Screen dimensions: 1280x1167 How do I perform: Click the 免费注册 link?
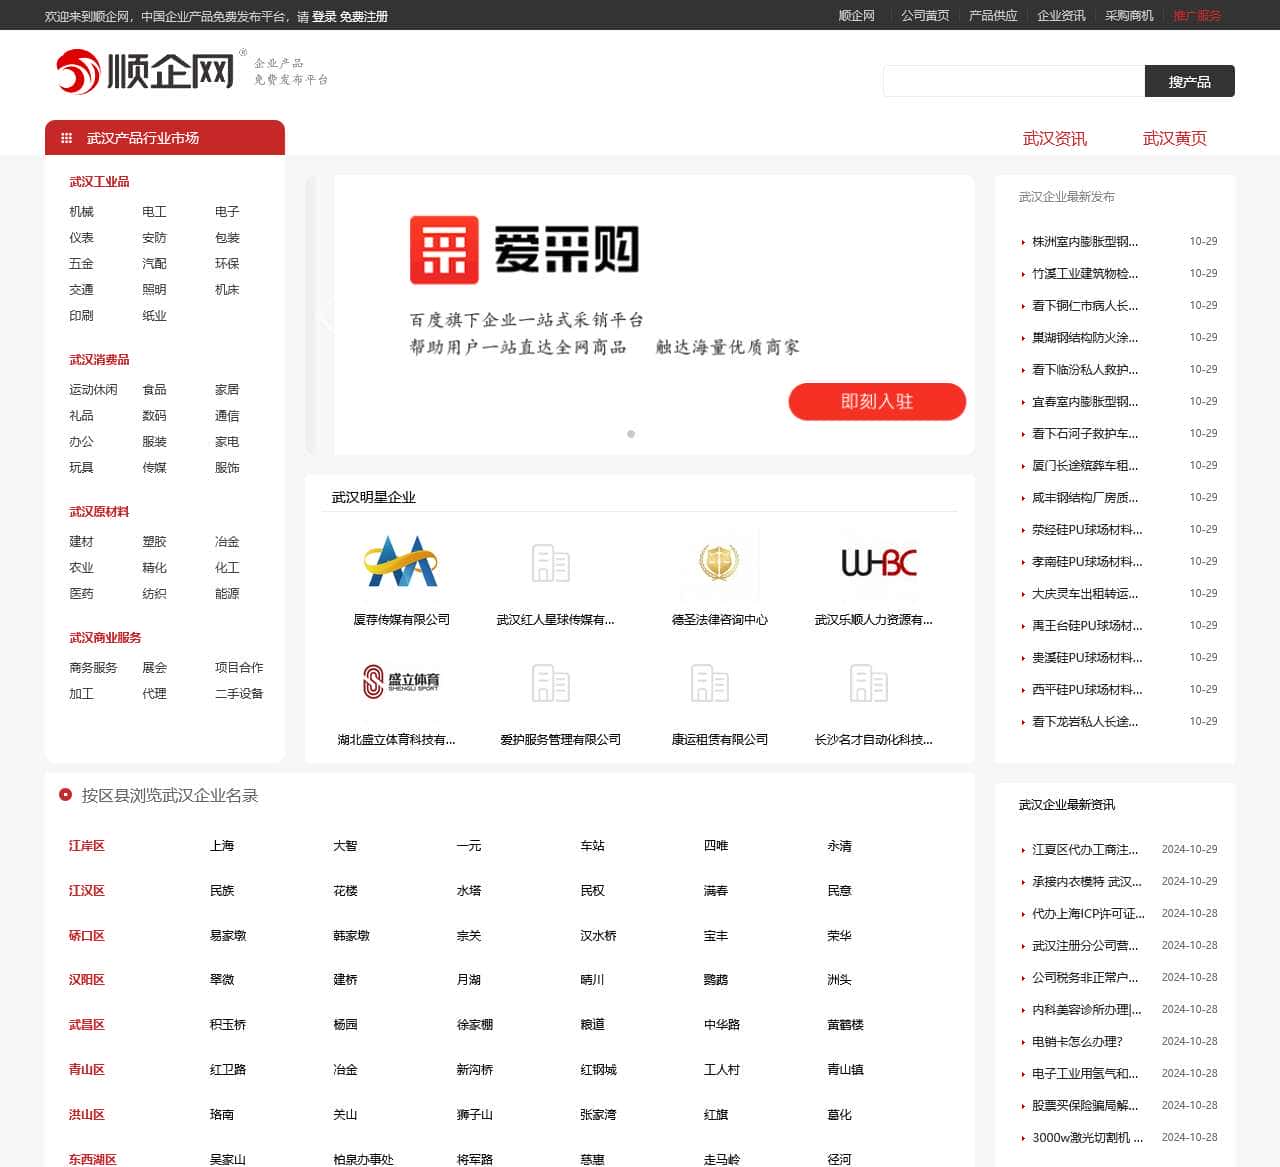click(x=364, y=17)
